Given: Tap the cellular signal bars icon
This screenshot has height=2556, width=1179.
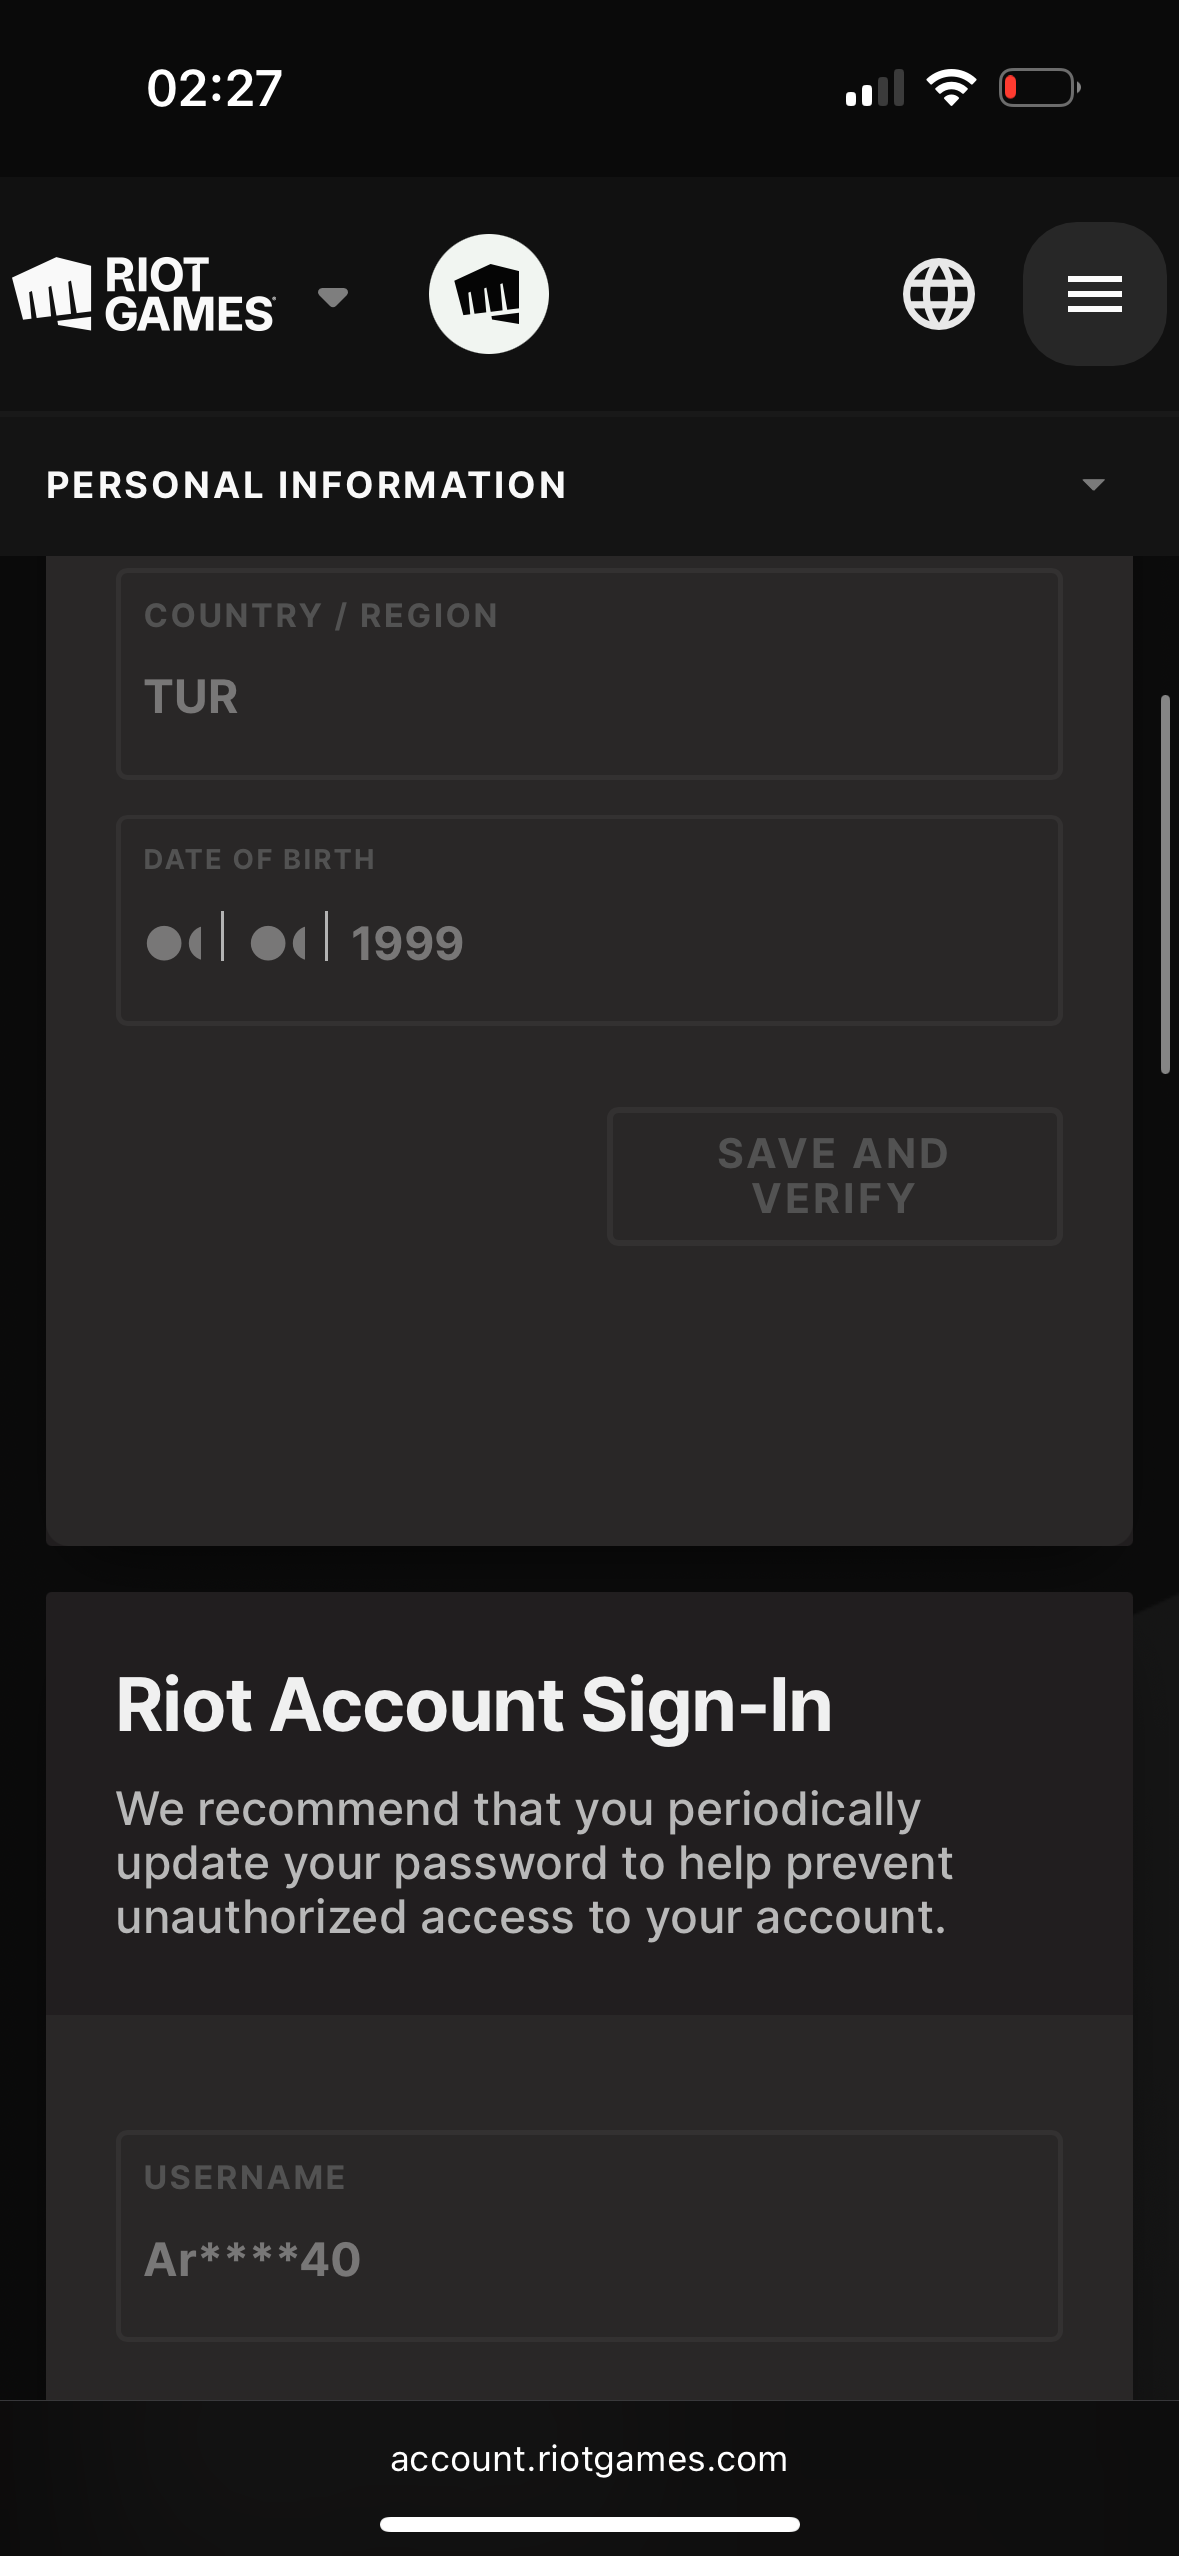Looking at the screenshot, I should point(875,88).
